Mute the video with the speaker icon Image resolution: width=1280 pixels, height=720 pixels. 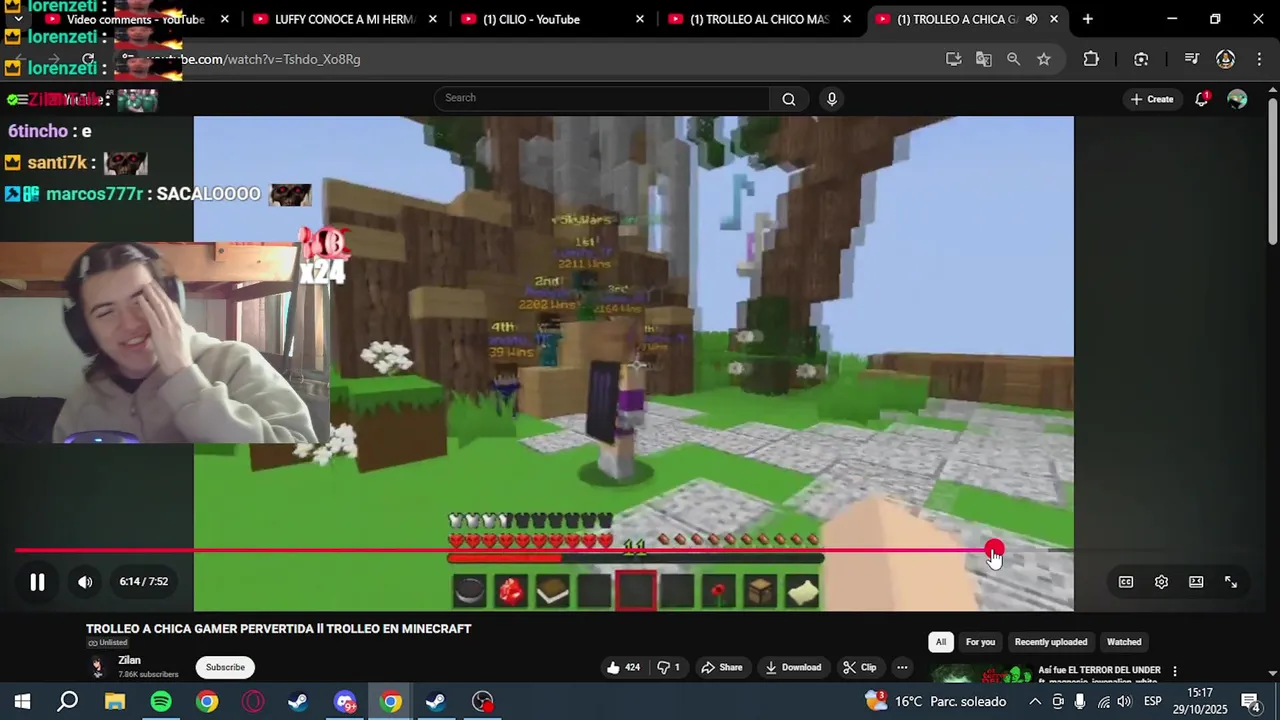[86, 582]
